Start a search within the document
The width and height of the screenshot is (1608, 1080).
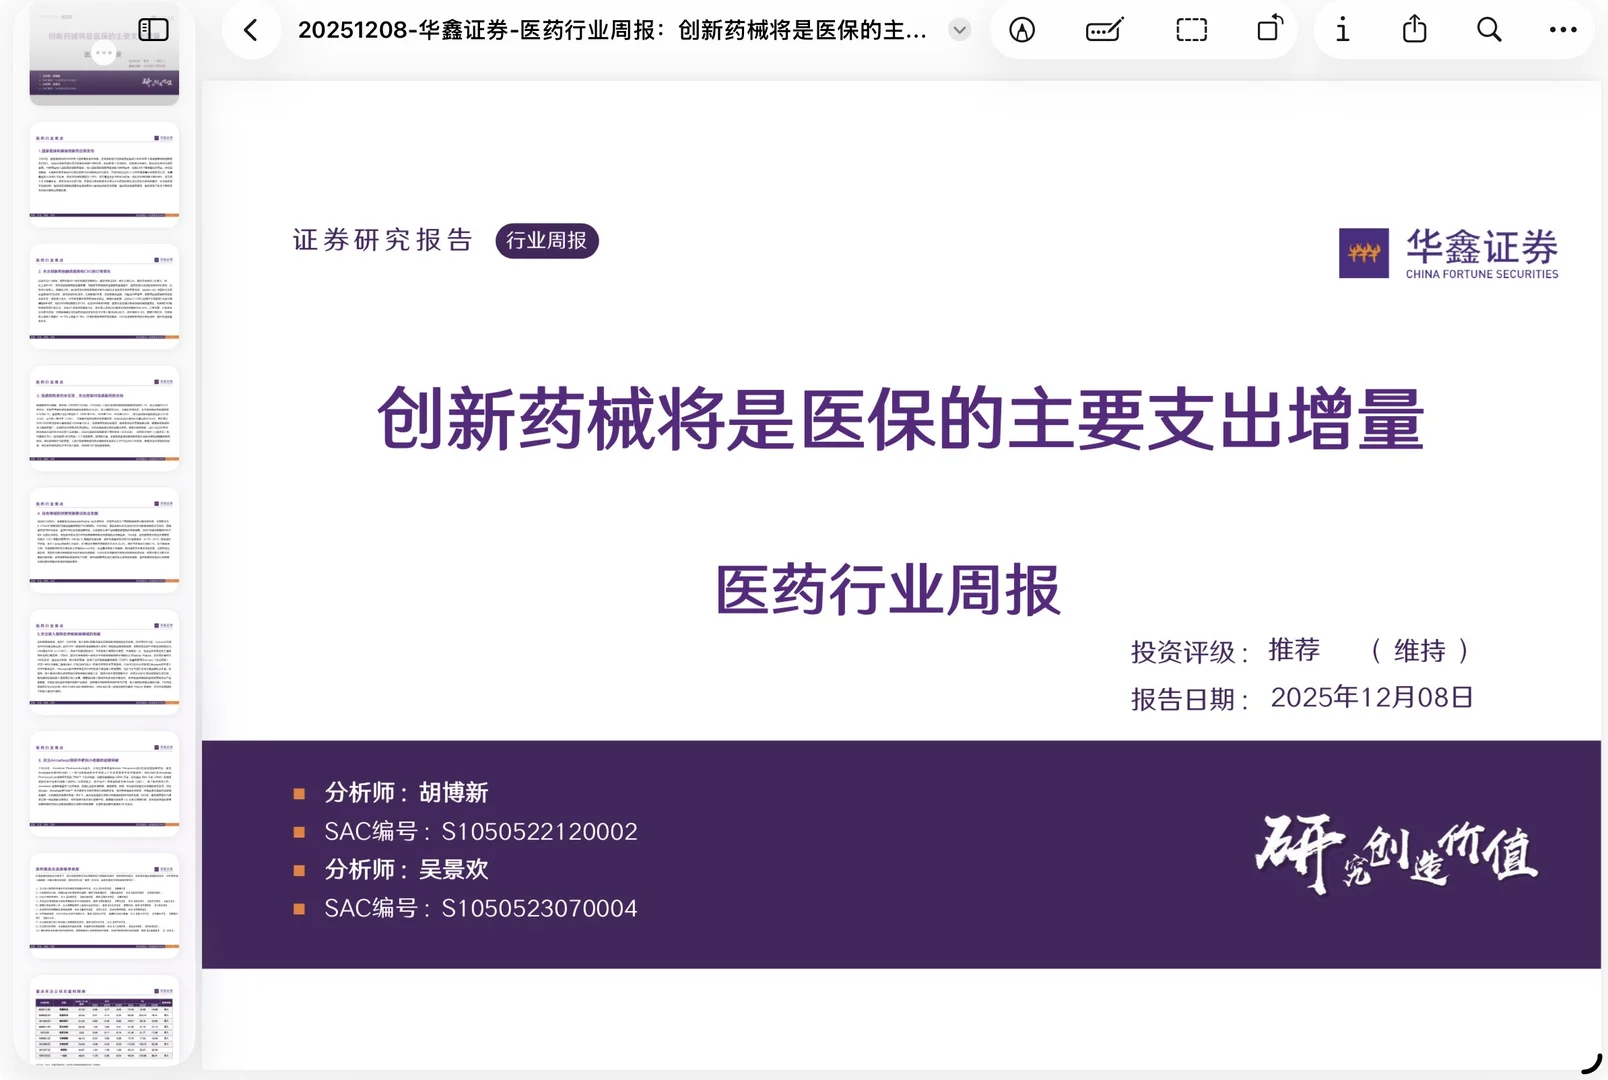tap(1488, 30)
